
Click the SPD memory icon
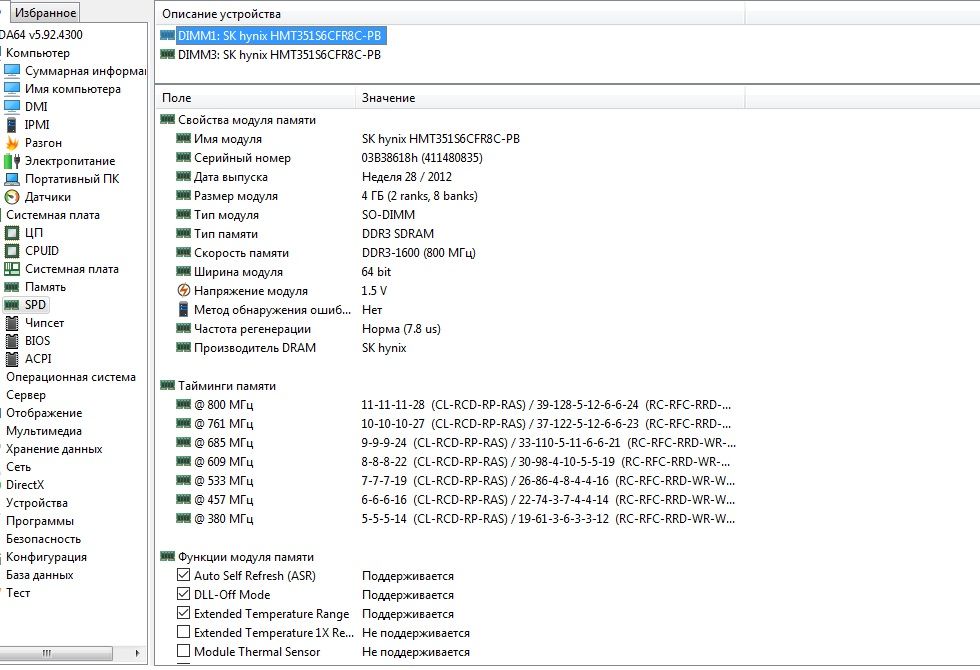[x=12, y=305]
